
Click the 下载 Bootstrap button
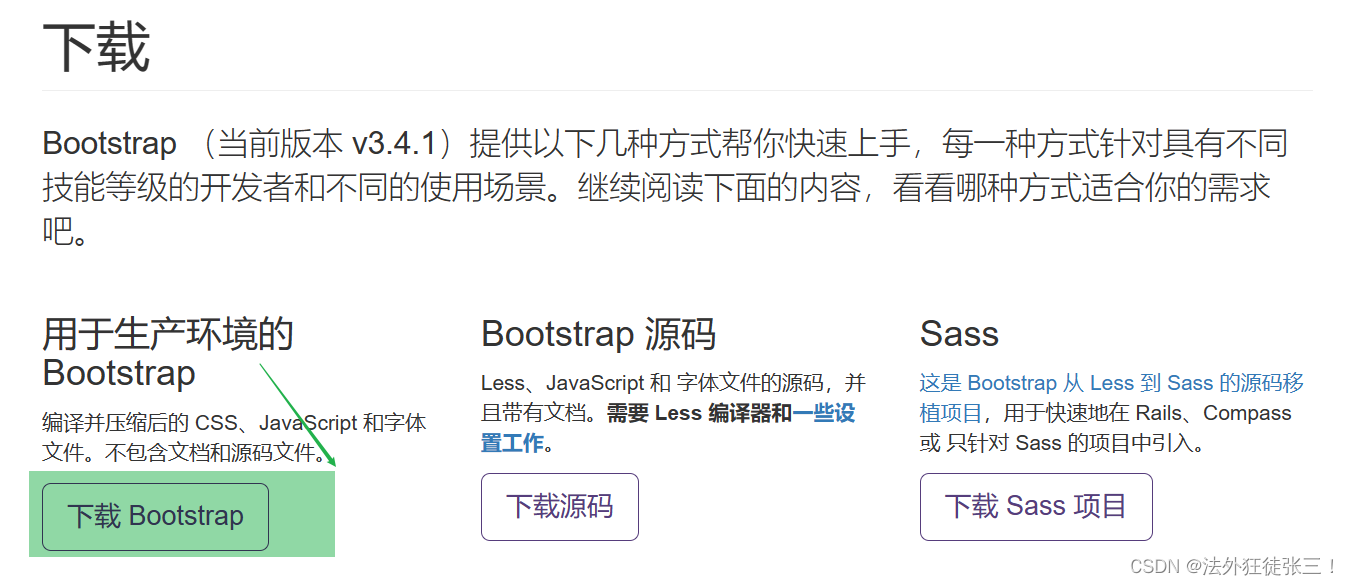tap(155, 517)
